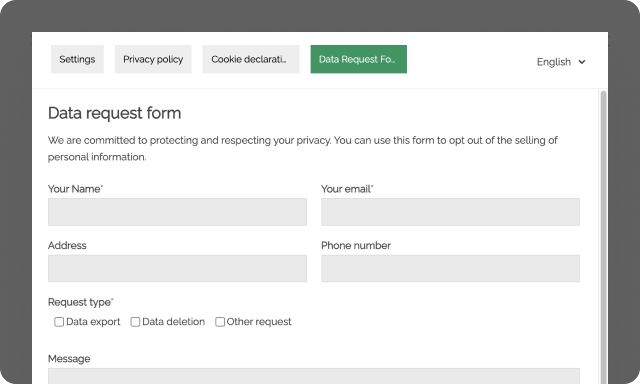Switch to the Privacy policy tab
Screen dimensions: 641x384
click(x=153, y=59)
